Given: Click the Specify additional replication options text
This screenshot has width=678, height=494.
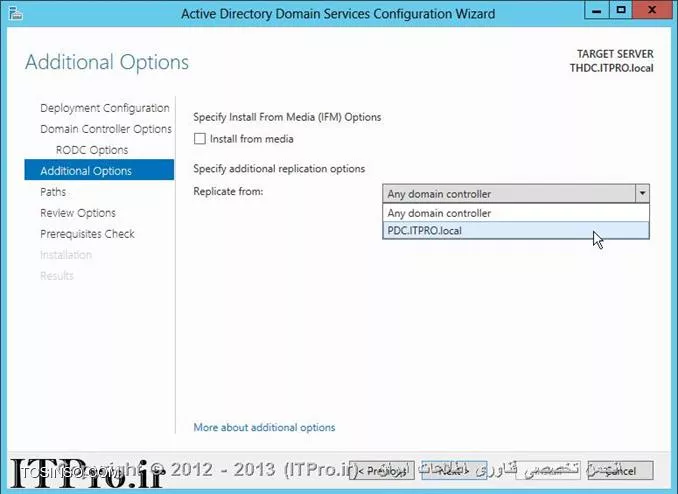Looking at the screenshot, I should [x=279, y=169].
